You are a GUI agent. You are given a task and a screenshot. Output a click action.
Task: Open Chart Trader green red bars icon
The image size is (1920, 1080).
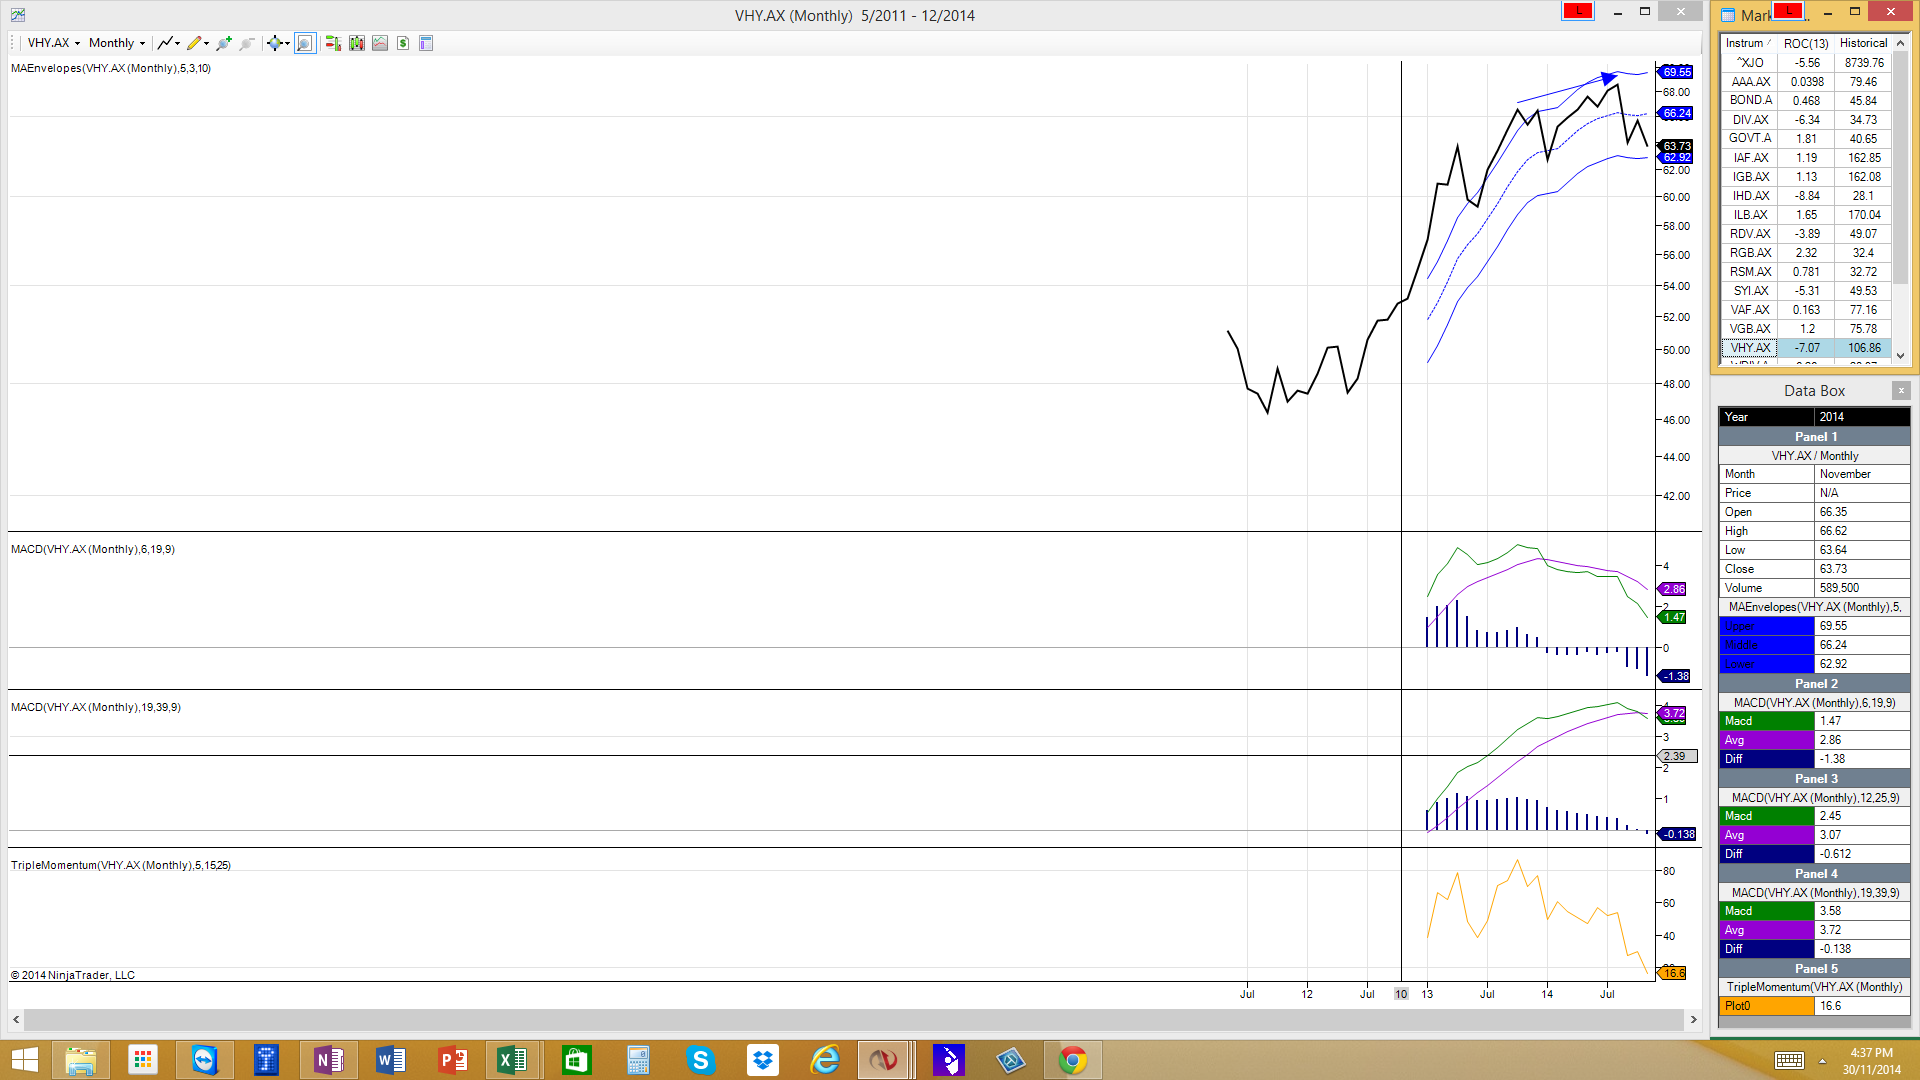coord(333,43)
